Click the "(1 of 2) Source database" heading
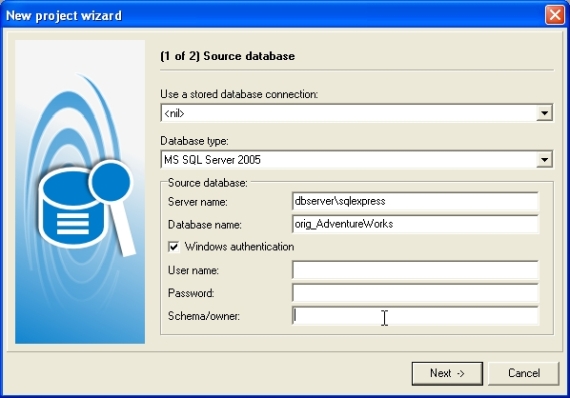 [228, 56]
